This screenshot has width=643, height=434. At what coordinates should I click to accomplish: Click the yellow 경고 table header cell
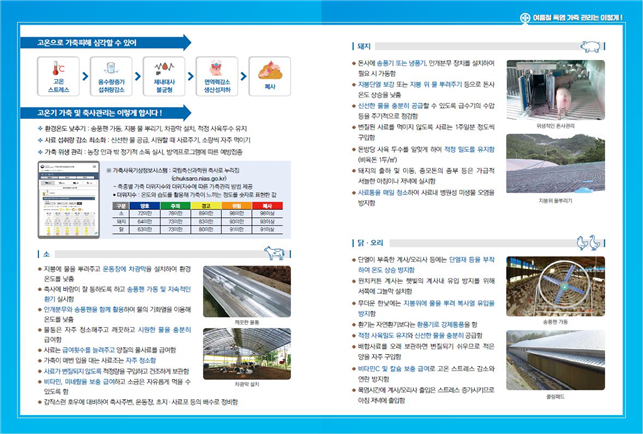click(x=206, y=206)
